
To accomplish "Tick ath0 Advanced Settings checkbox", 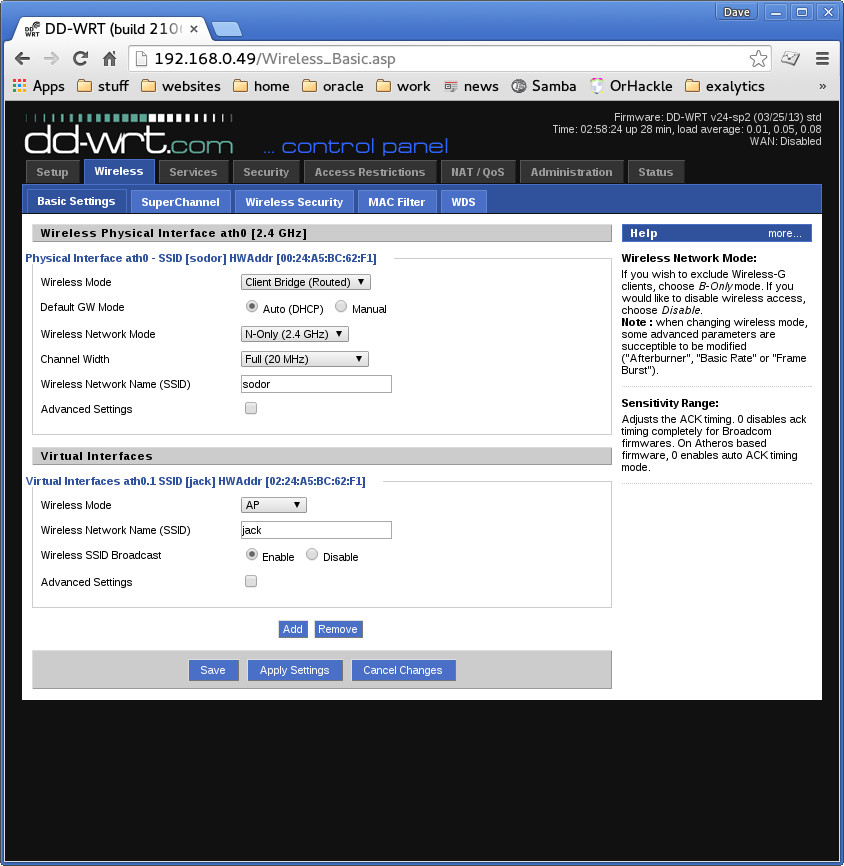I will click(251, 408).
